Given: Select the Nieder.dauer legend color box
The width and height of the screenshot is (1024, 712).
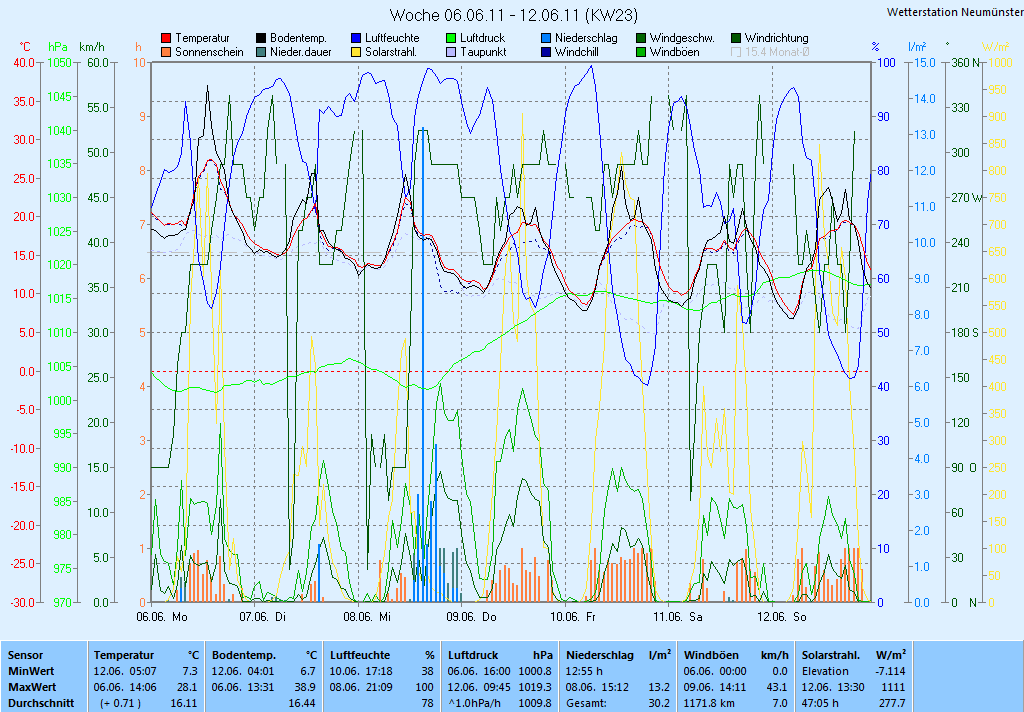Looking at the screenshot, I should pos(261,52).
